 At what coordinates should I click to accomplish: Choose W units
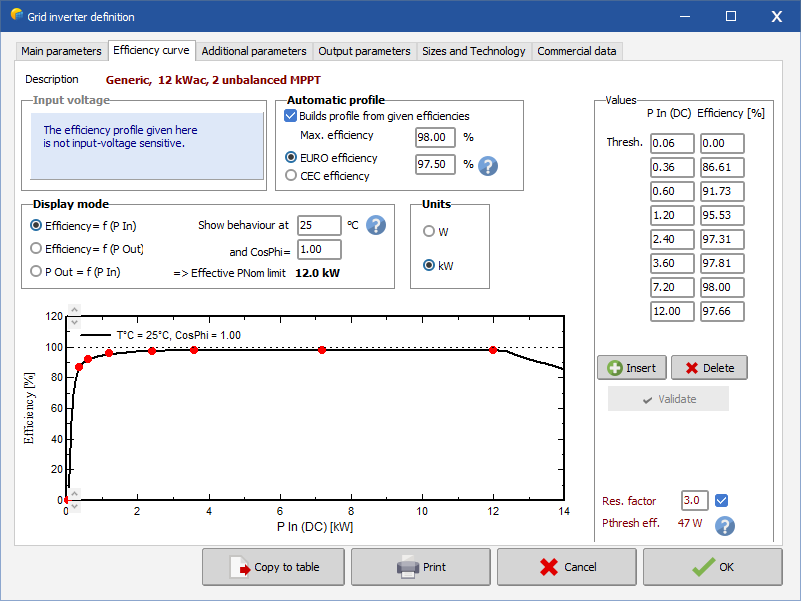[429, 232]
